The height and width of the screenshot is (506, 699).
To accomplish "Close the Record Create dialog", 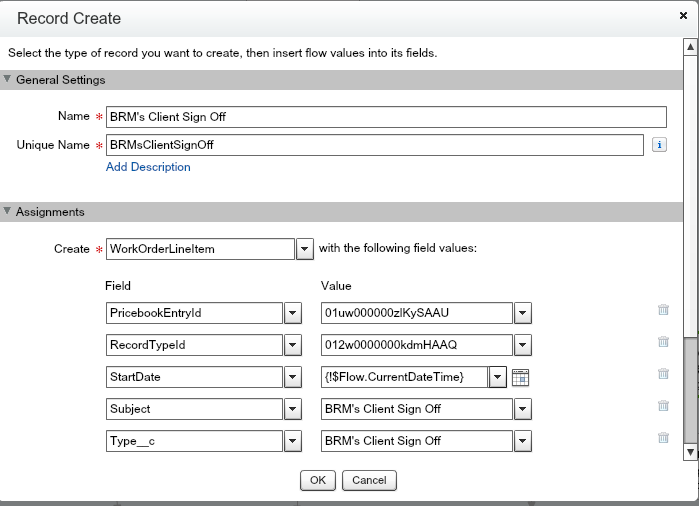I will (x=683, y=17).
